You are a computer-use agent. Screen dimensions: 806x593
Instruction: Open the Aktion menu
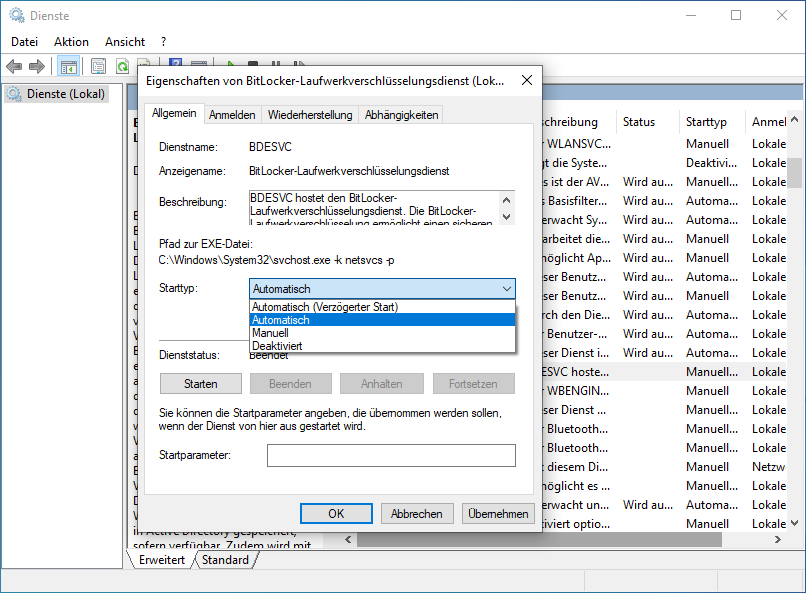coord(71,42)
